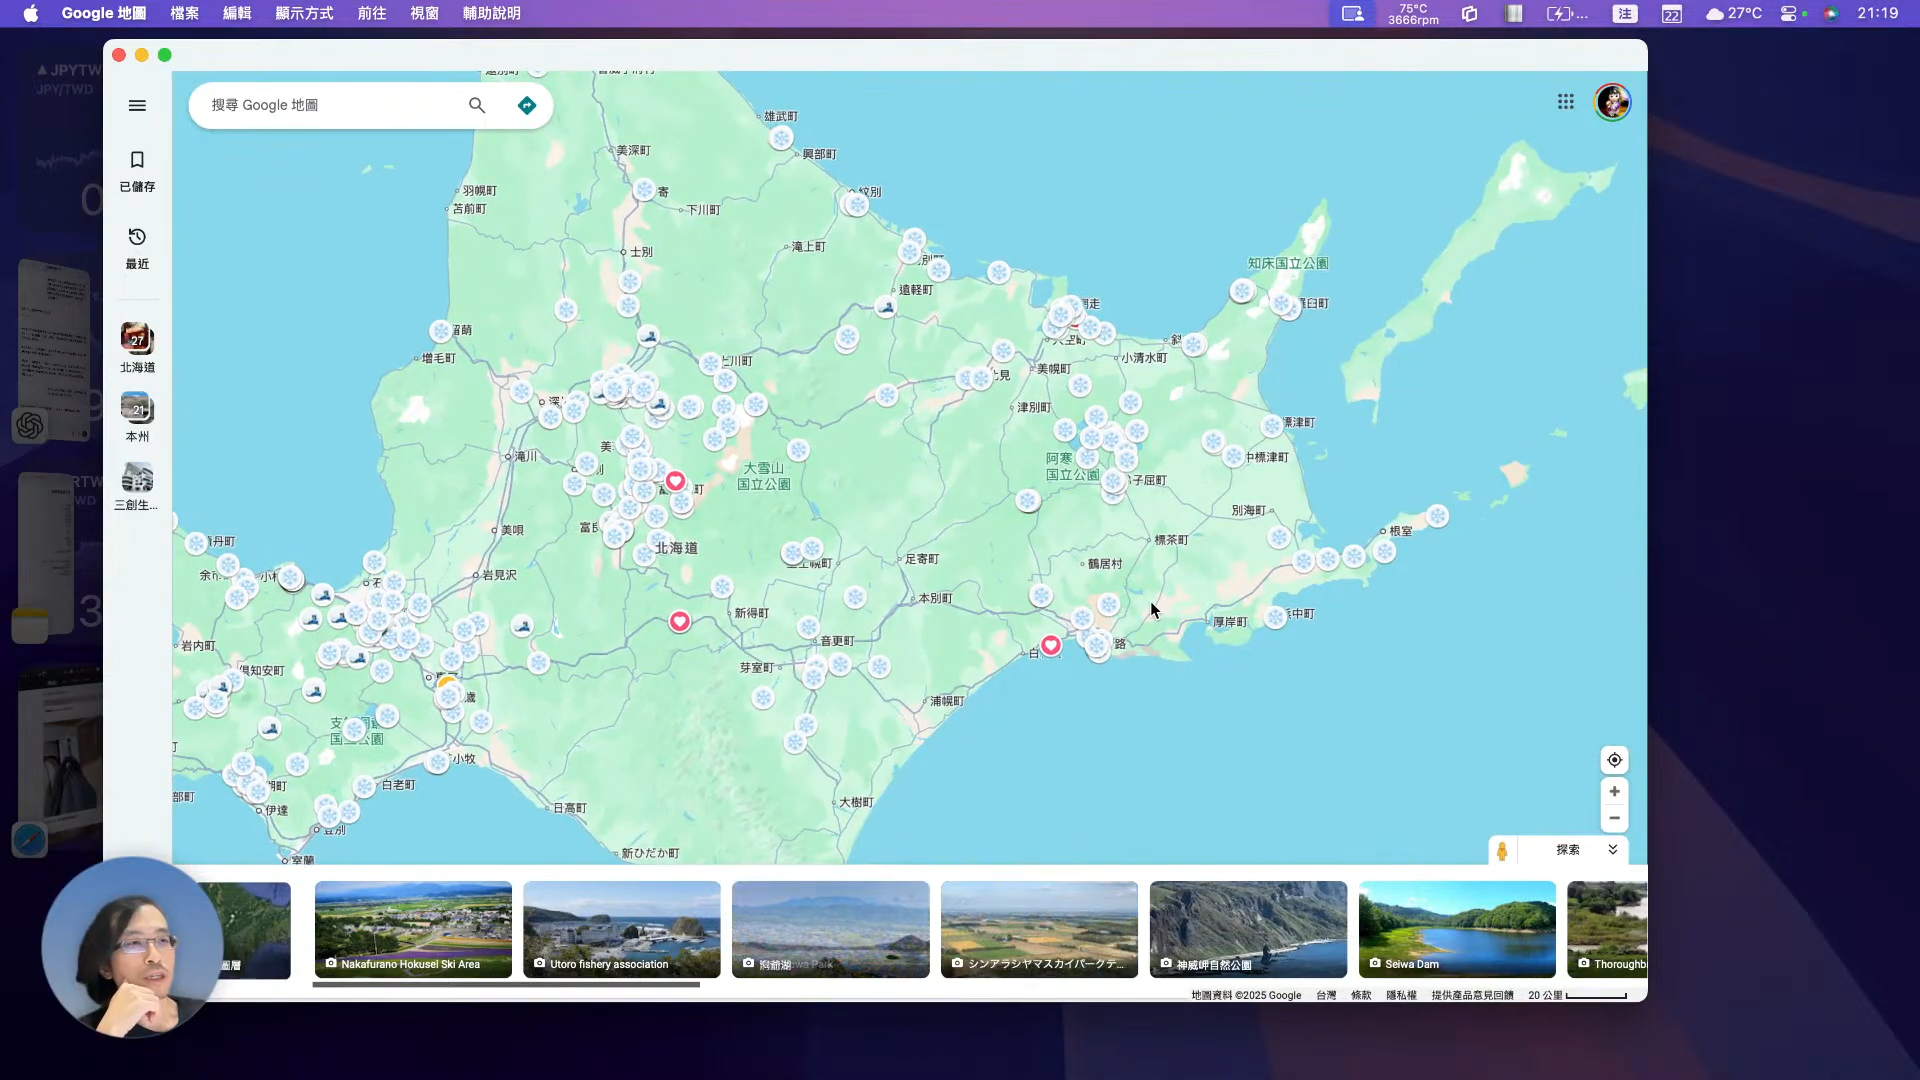Click the my-location target button

pyautogui.click(x=1614, y=760)
